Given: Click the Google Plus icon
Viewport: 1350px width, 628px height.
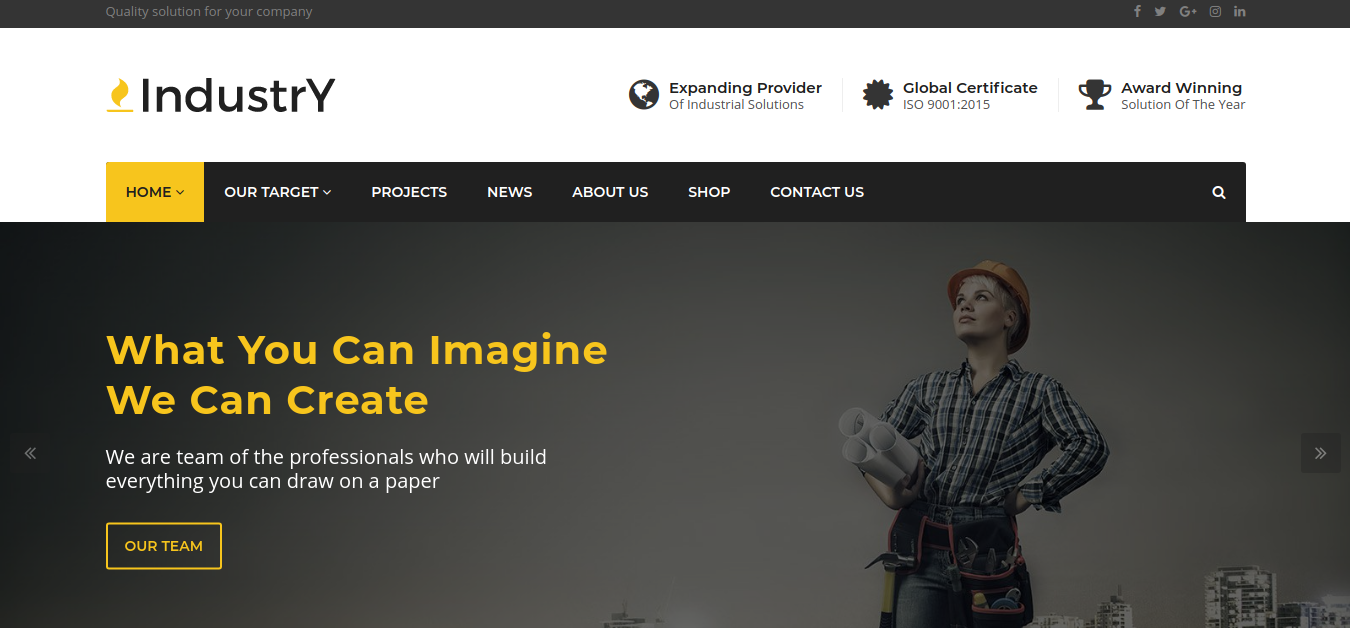Looking at the screenshot, I should (x=1188, y=12).
